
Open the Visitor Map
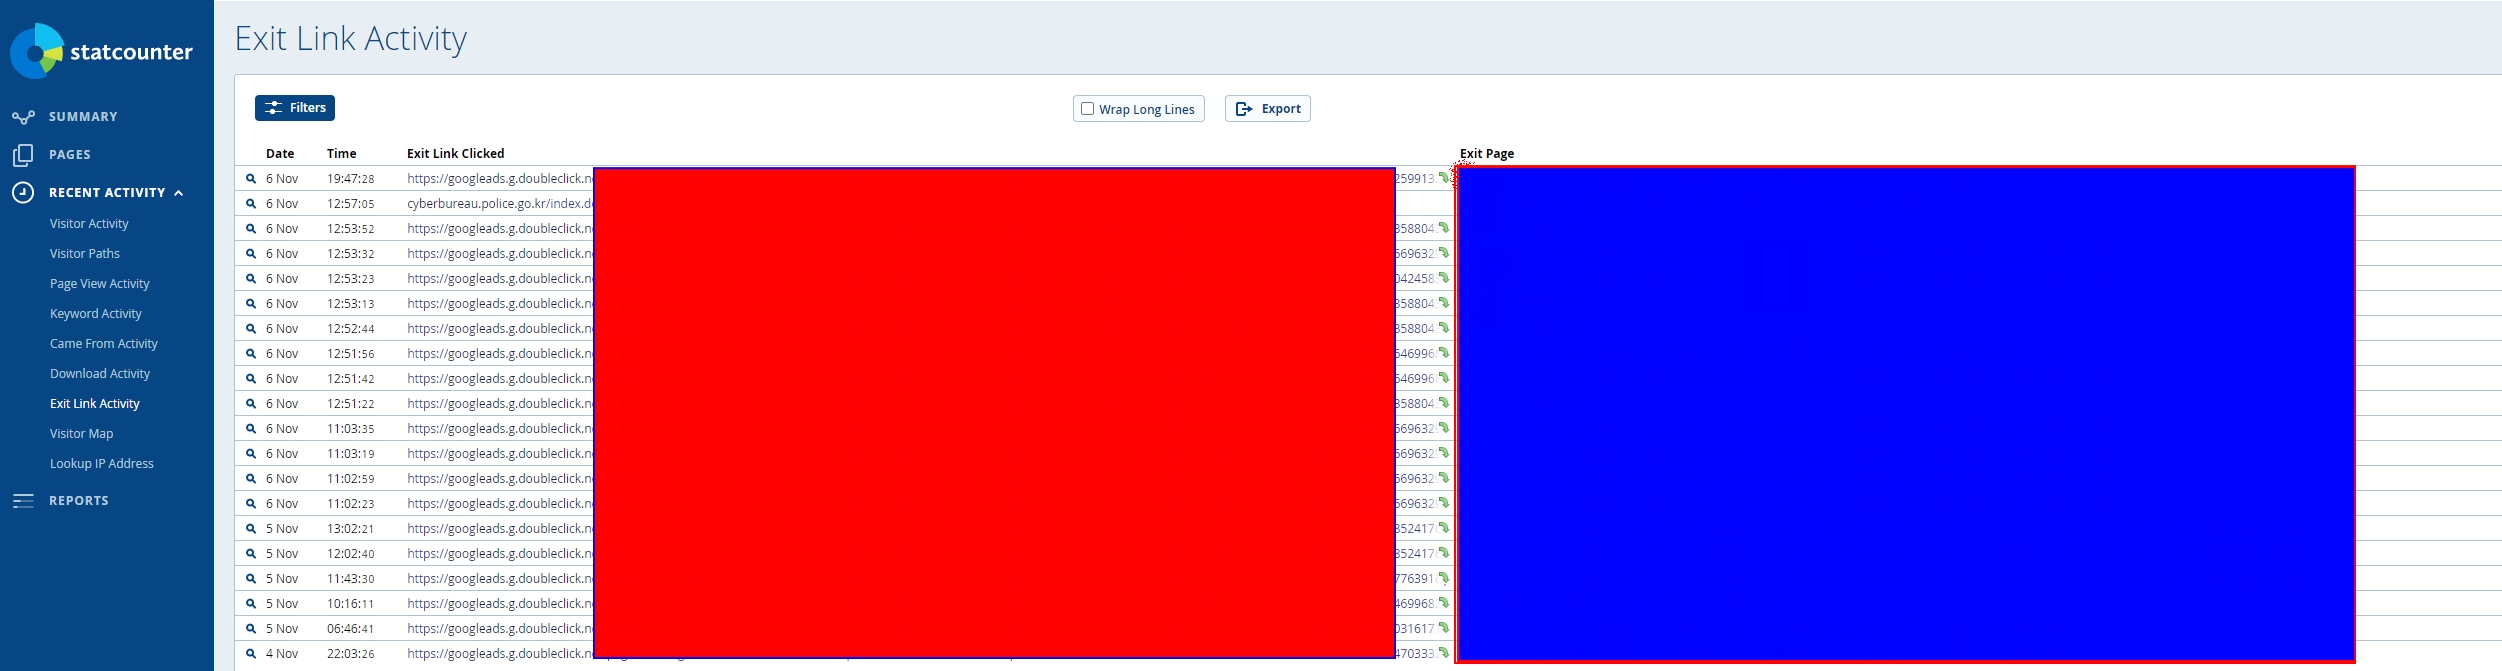82,434
